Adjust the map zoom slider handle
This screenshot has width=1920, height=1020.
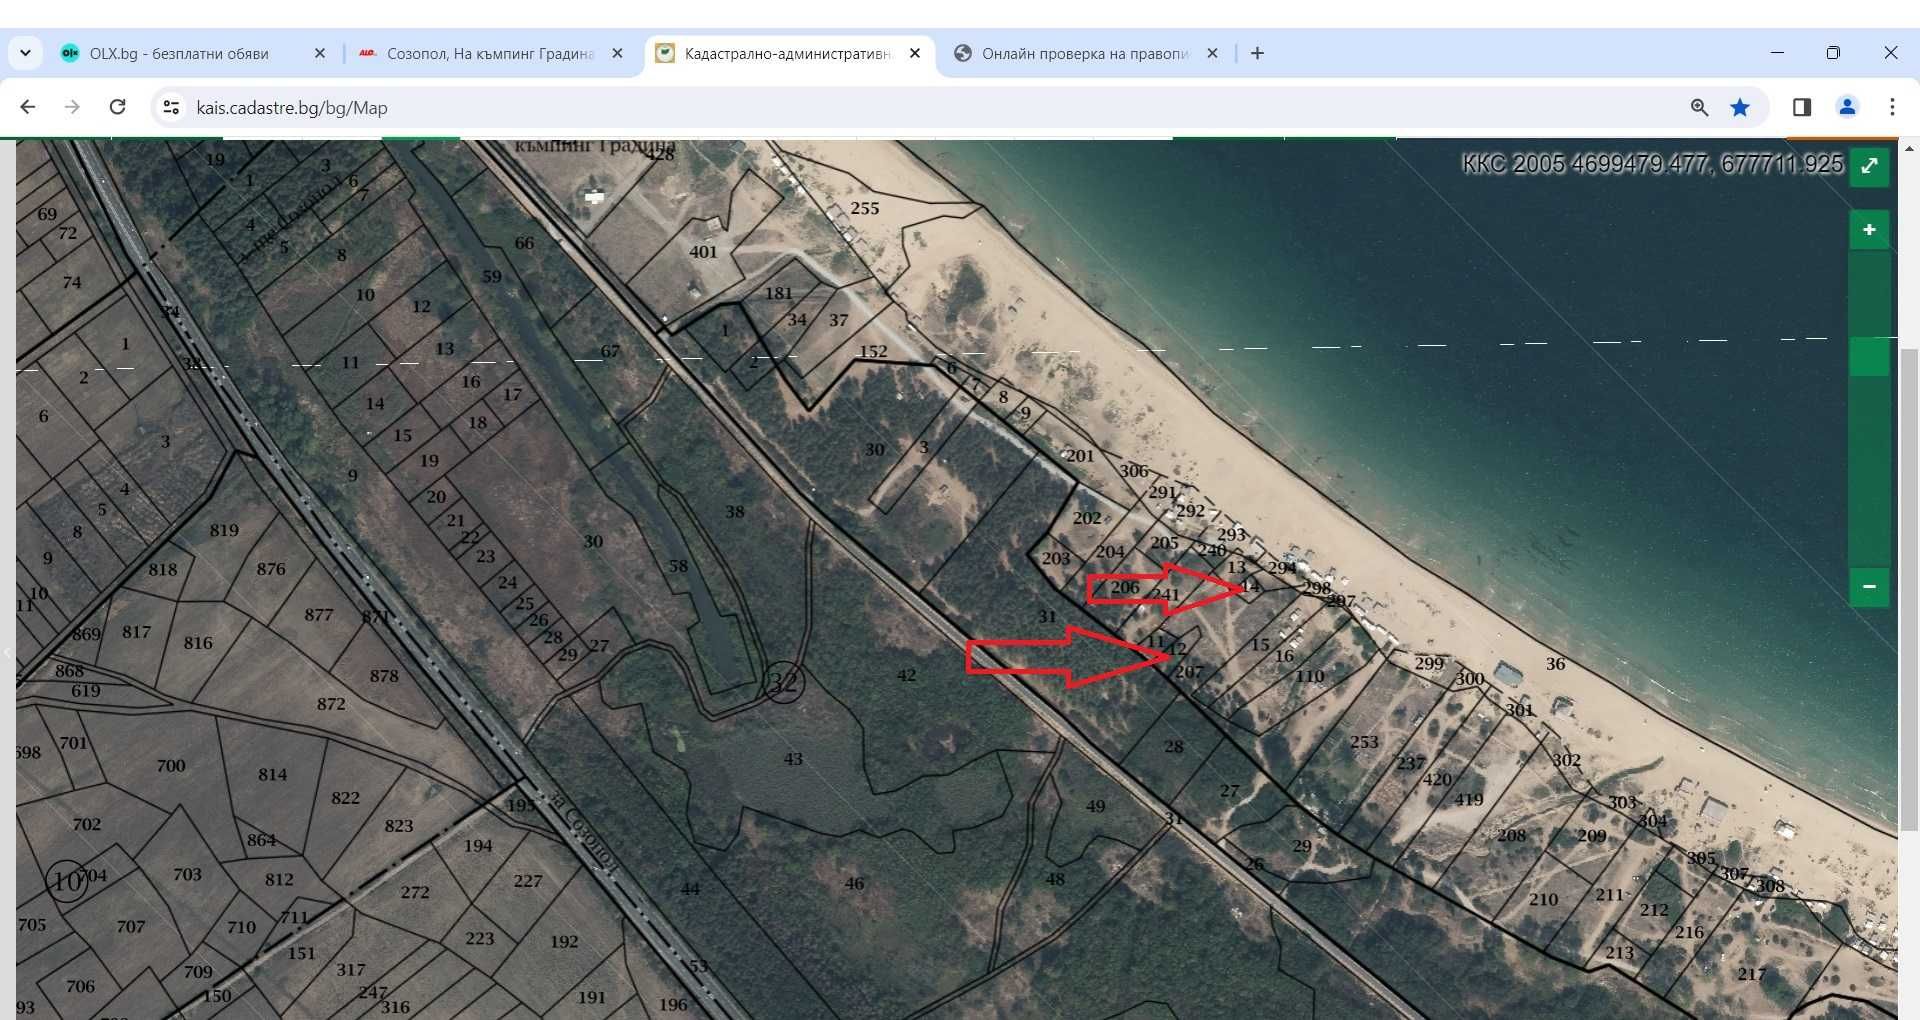coord(1869,356)
